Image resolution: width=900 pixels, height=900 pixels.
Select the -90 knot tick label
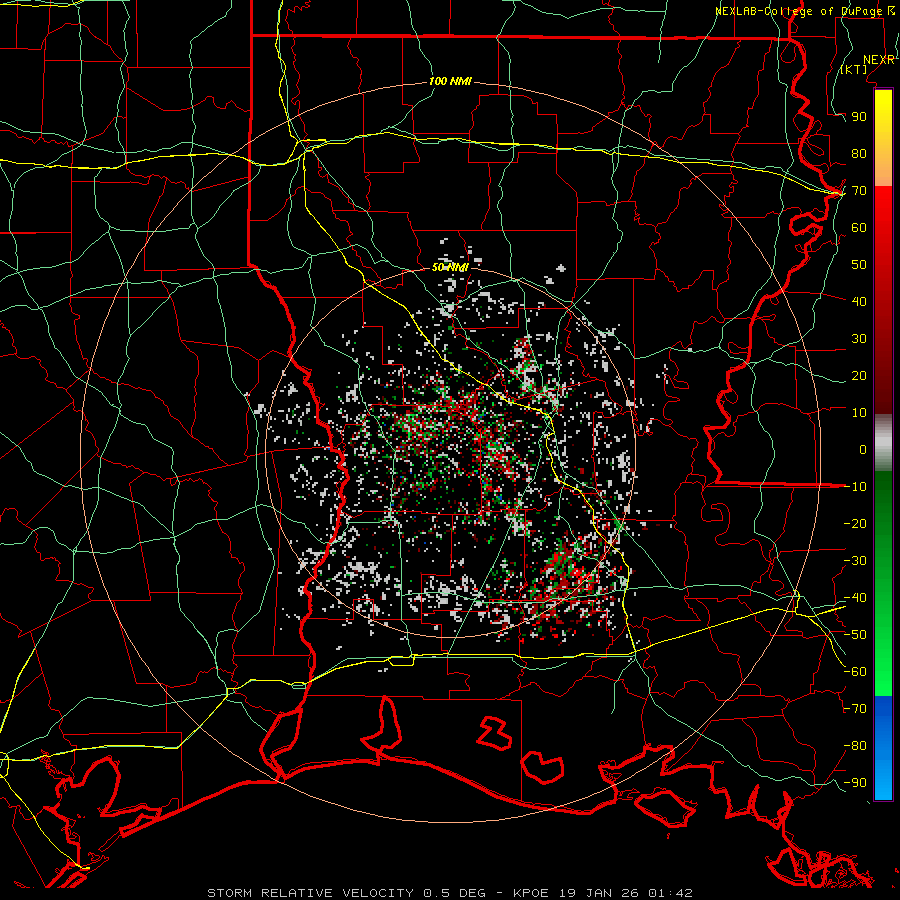(855, 783)
